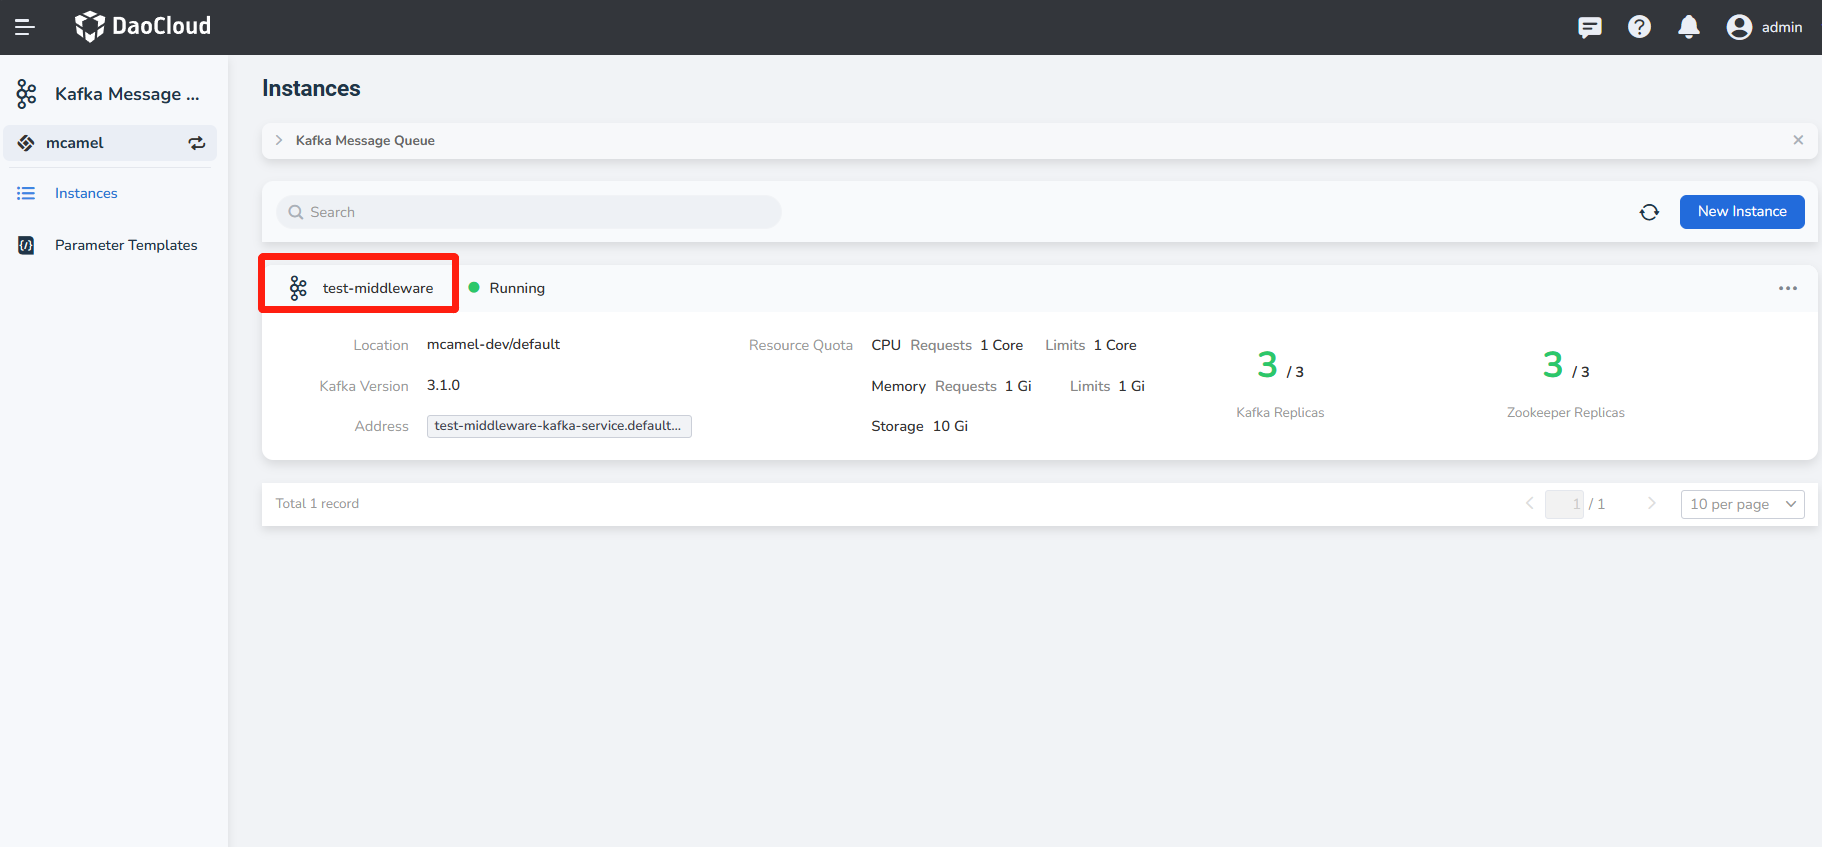The image size is (1822, 847).
Task: Open the help question mark icon
Action: 1639,27
